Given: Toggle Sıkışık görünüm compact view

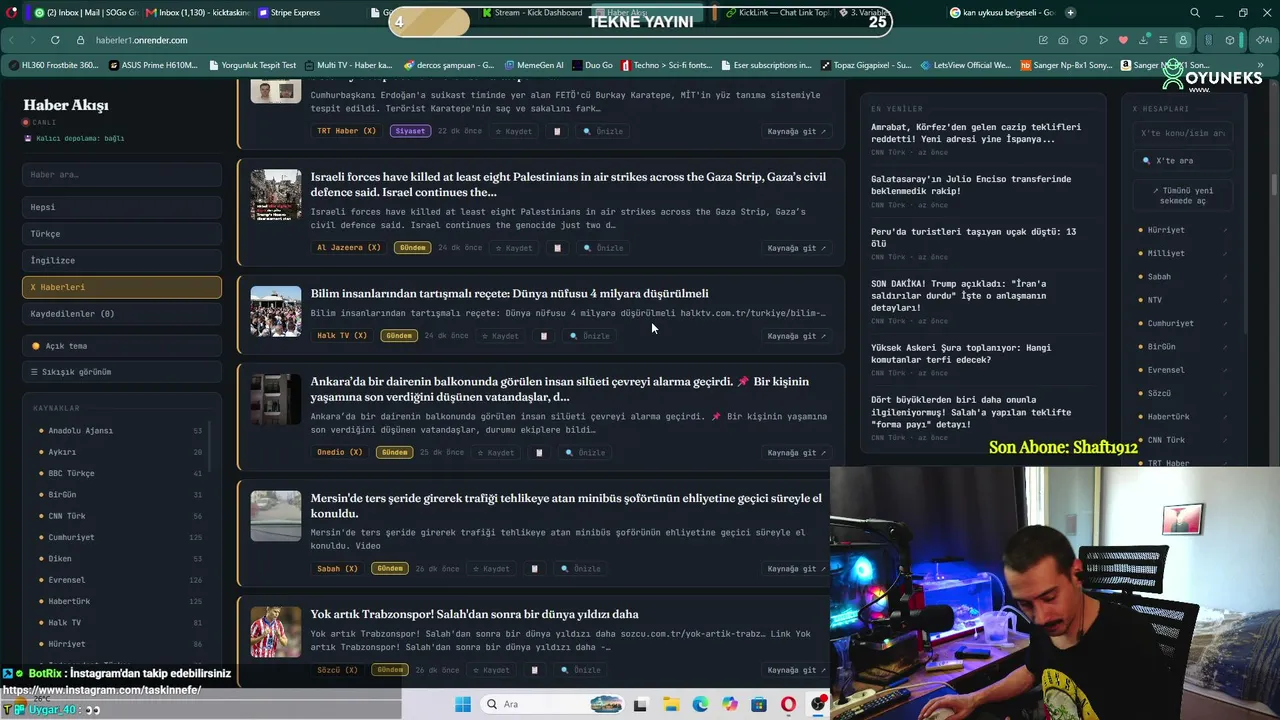Looking at the screenshot, I should (122, 372).
